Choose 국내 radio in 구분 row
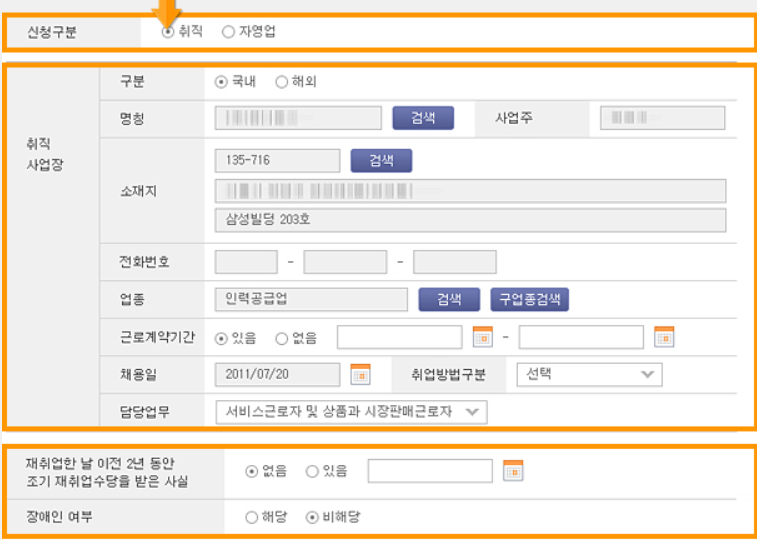The width and height of the screenshot is (757, 540). (221, 83)
